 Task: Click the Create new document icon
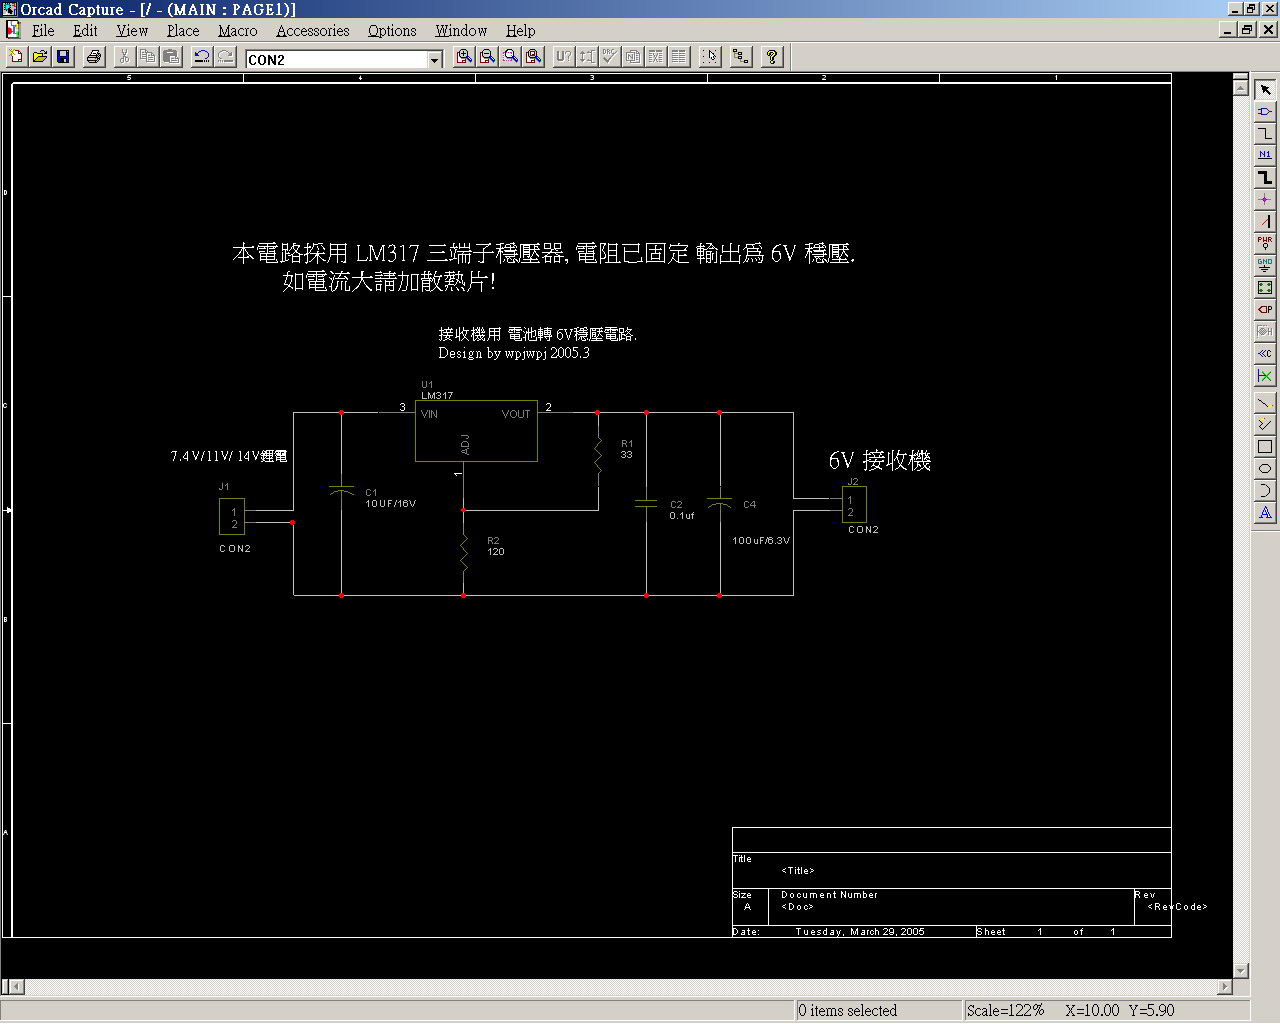click(x=16, y=57)
